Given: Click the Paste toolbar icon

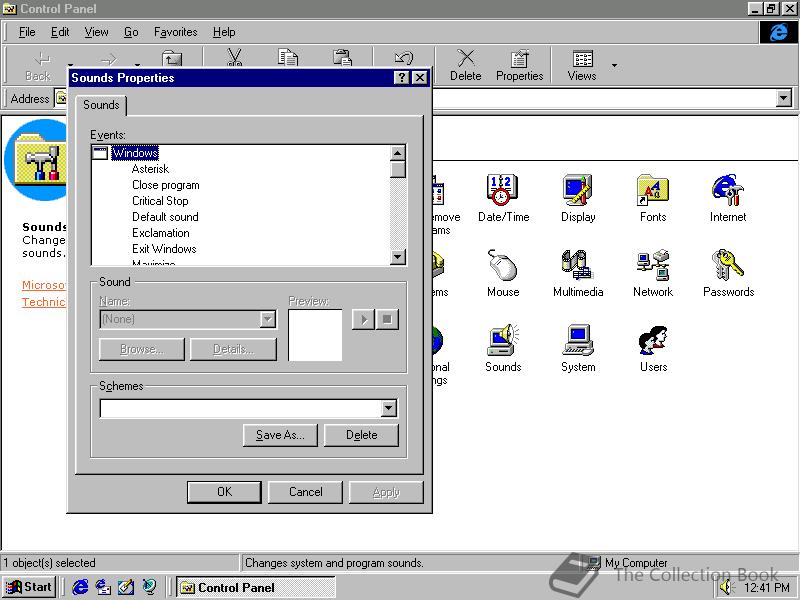Looking at the screenshot, I should [x=342, y=58].
